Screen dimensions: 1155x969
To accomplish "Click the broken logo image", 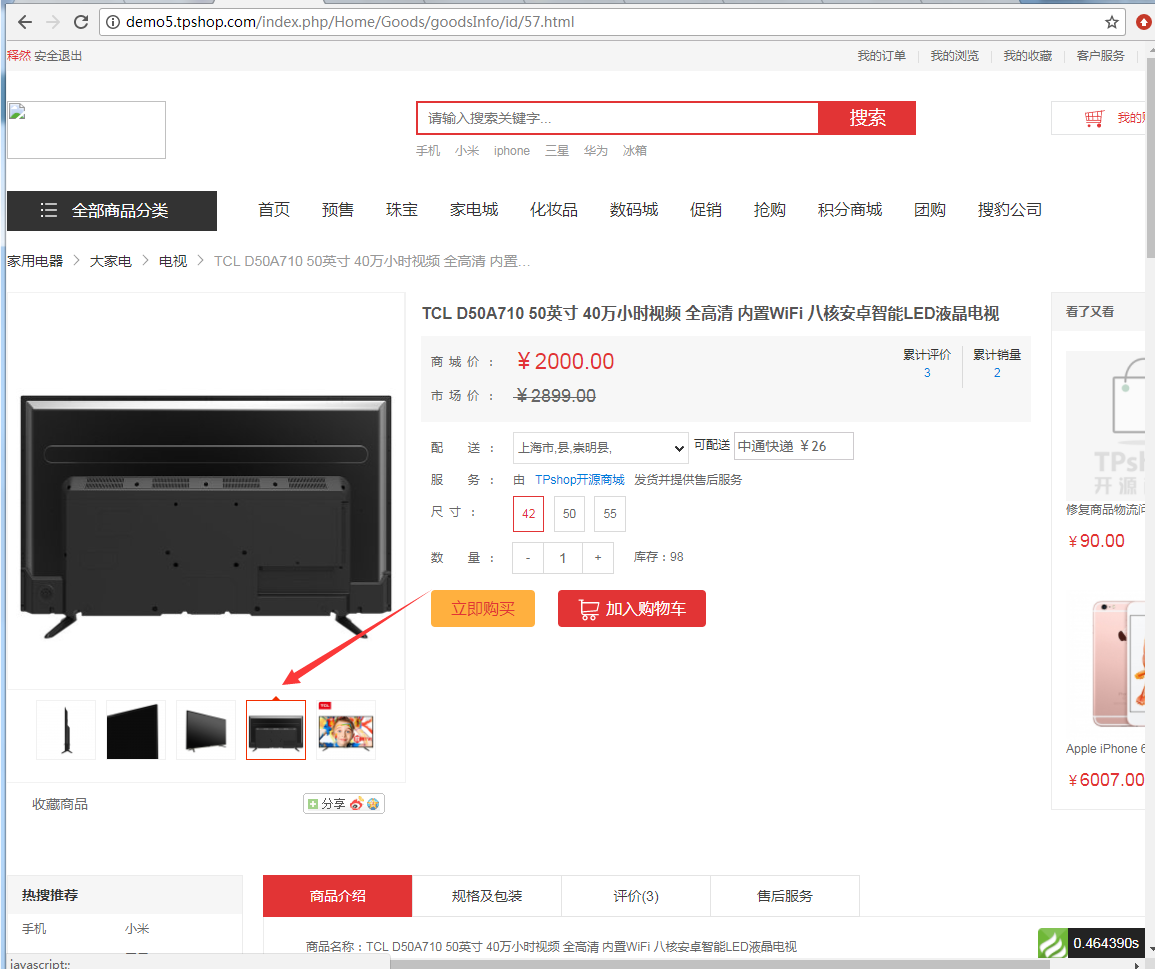I will (x=86, y=130).
